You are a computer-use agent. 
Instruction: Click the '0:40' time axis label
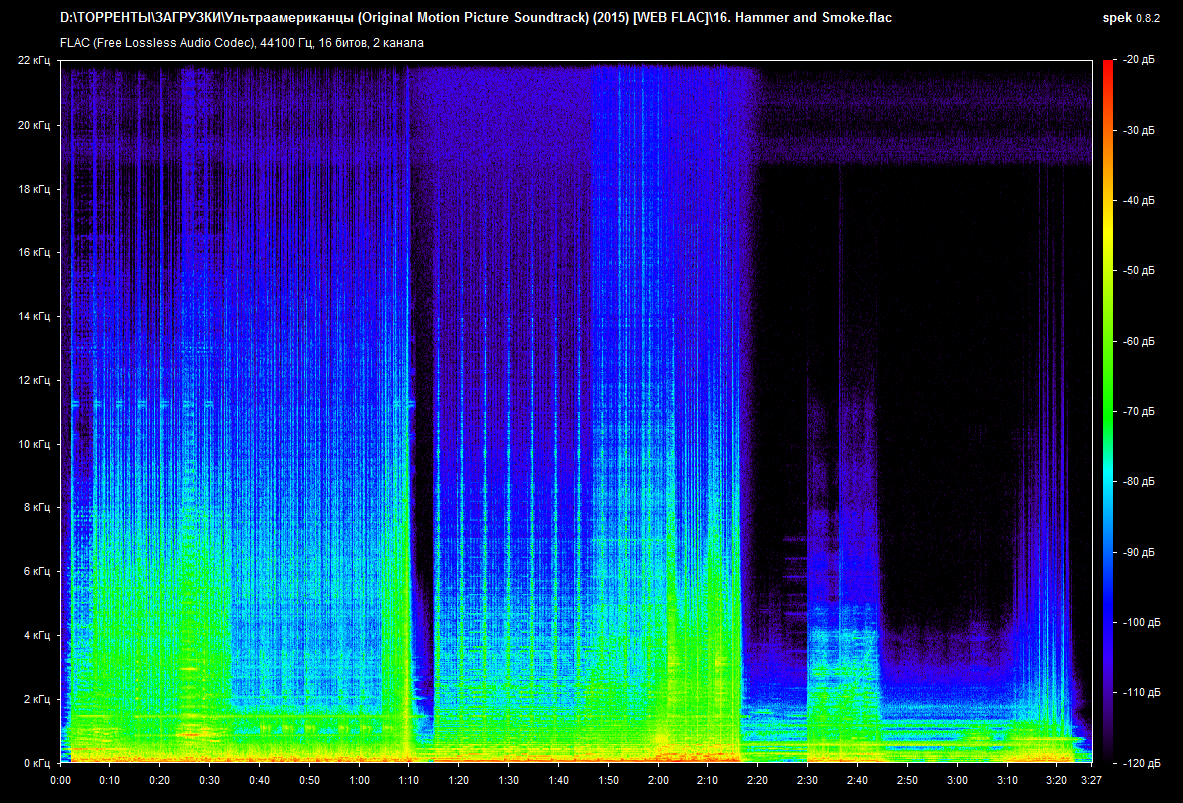260,780
